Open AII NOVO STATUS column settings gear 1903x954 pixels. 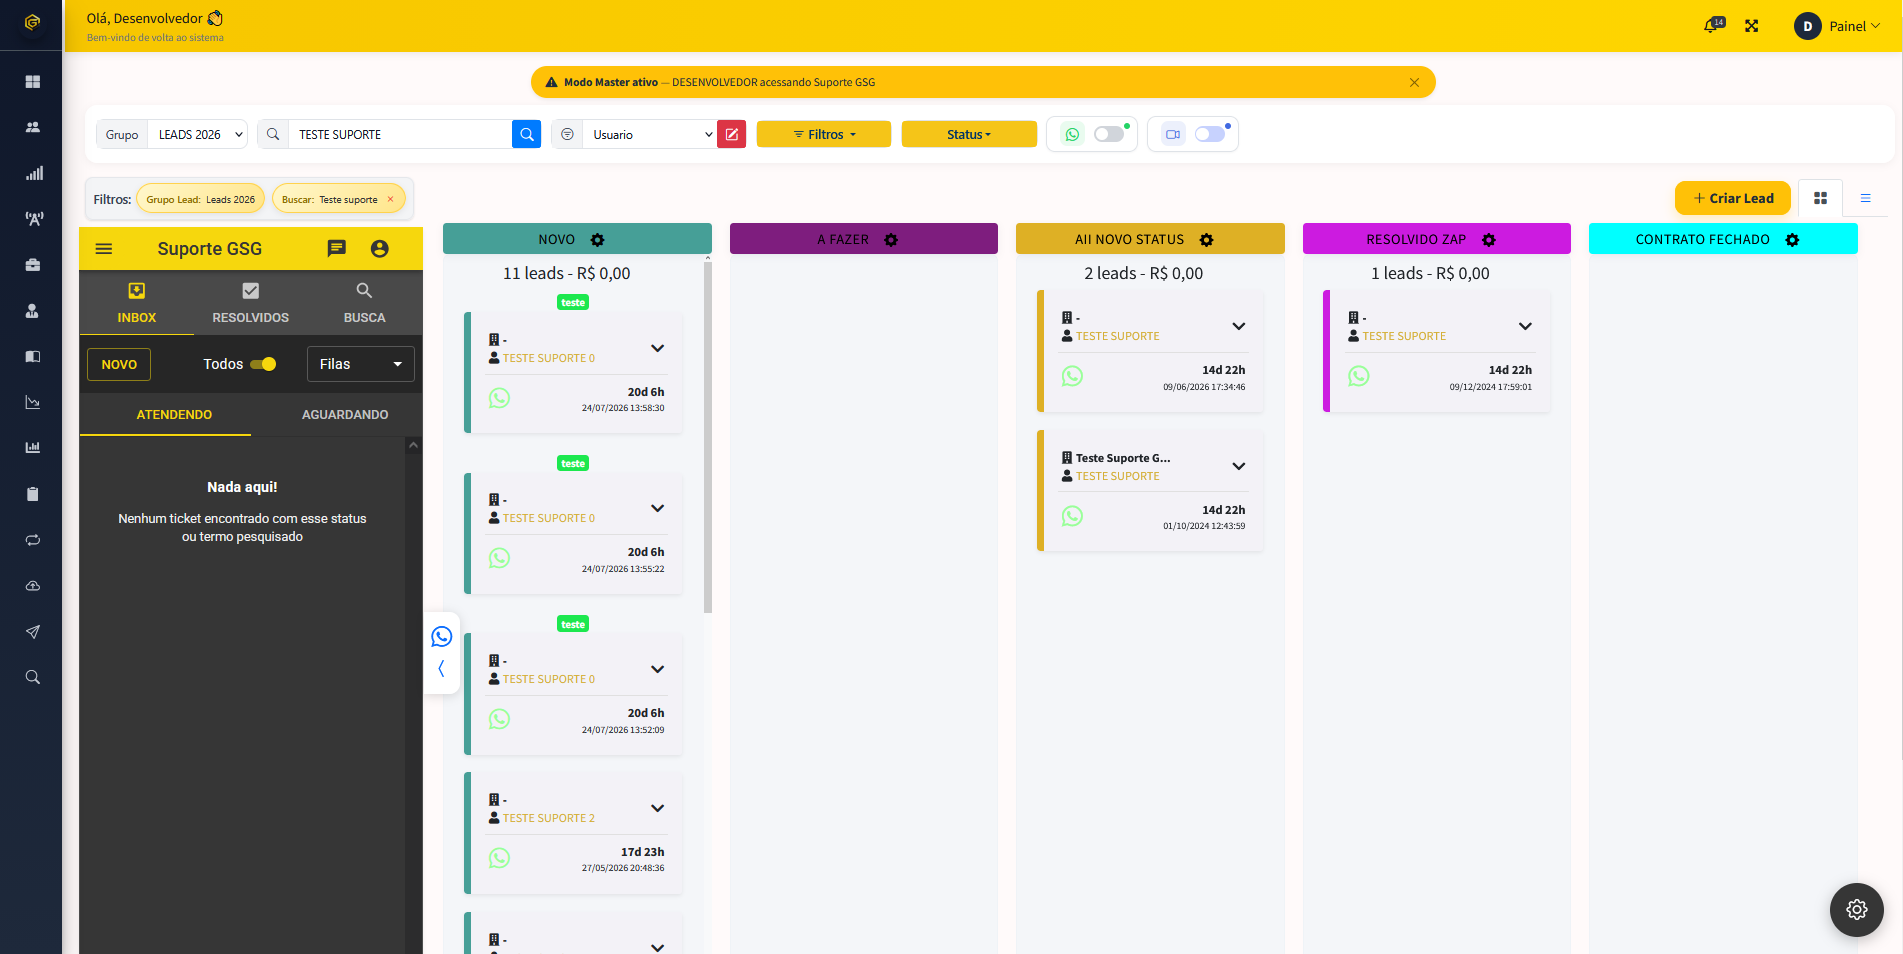[x=1207, y=240]
